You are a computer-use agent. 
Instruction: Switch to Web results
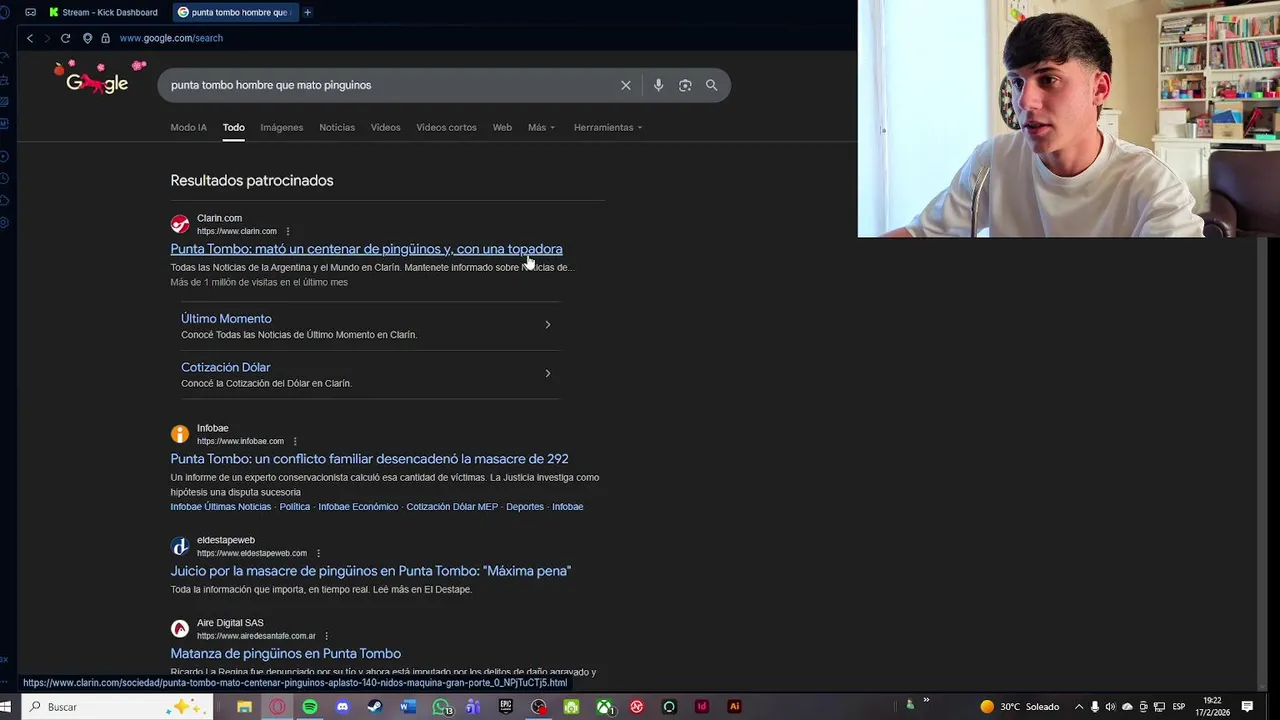502,127
